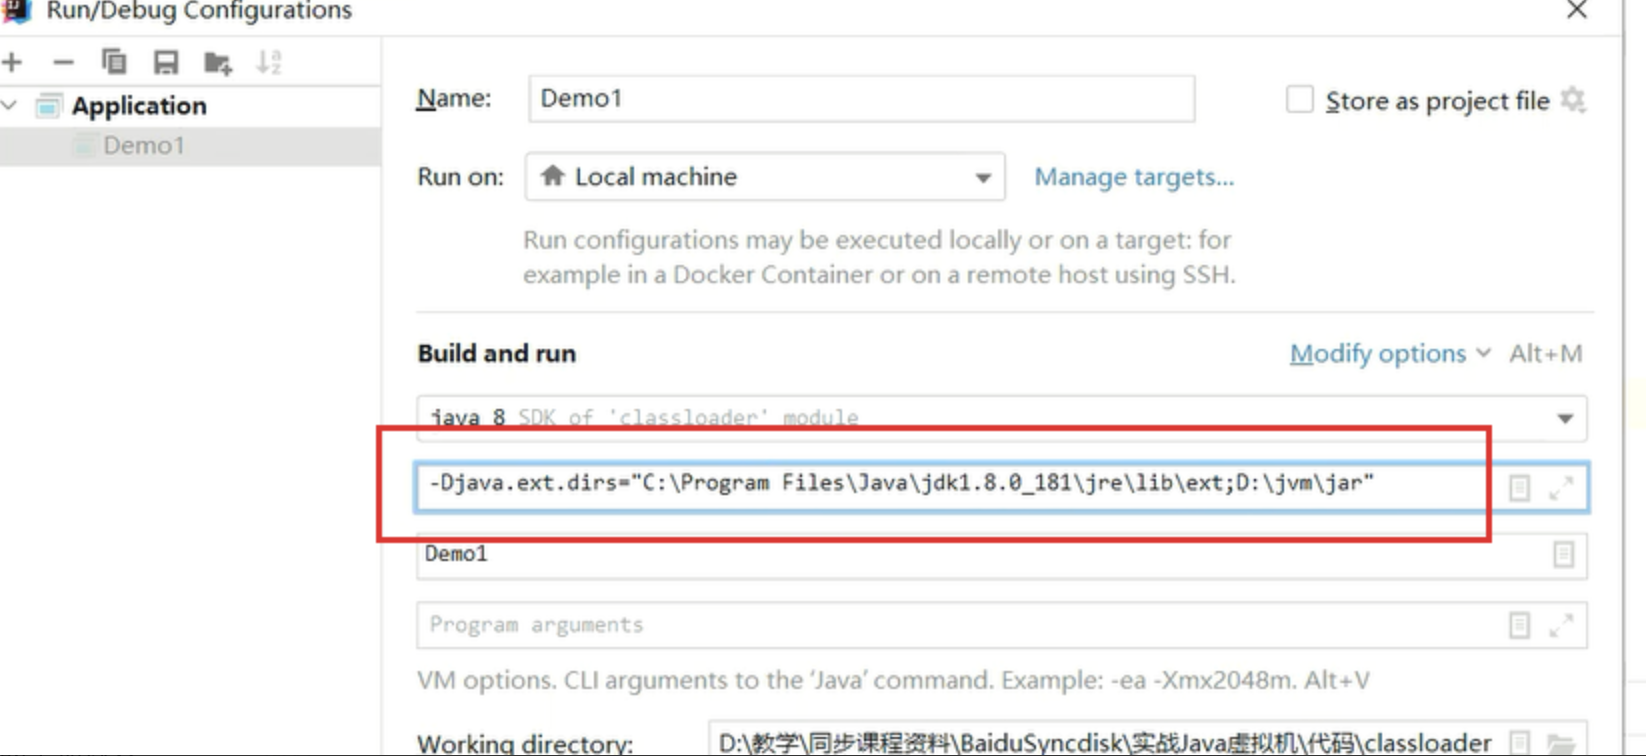The width and height of the screenshot is (1646, 756).
Task: Expand the VM options field editor
Action: (1561, 487)
